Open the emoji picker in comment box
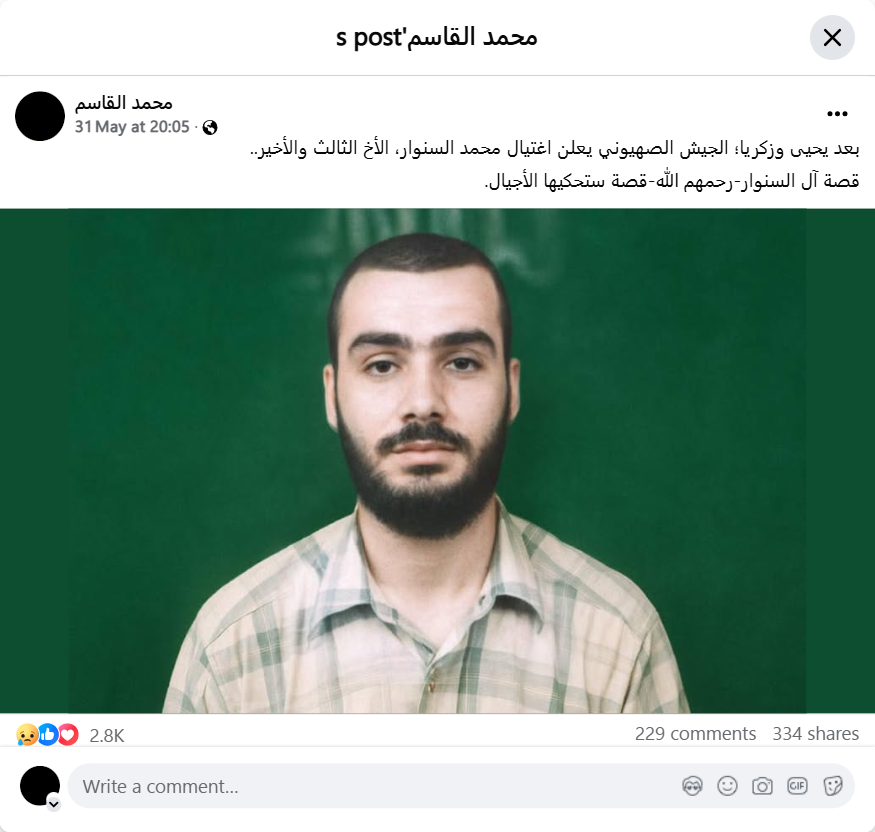The height and width of the screenshot is (832, 875). coord(727,786)
